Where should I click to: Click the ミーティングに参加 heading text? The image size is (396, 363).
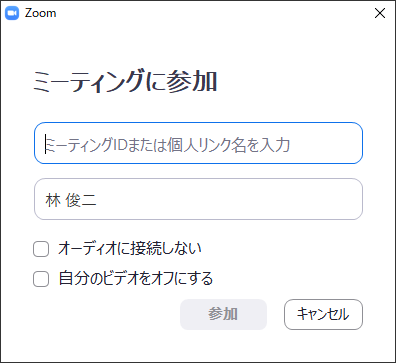coord(125,81)
